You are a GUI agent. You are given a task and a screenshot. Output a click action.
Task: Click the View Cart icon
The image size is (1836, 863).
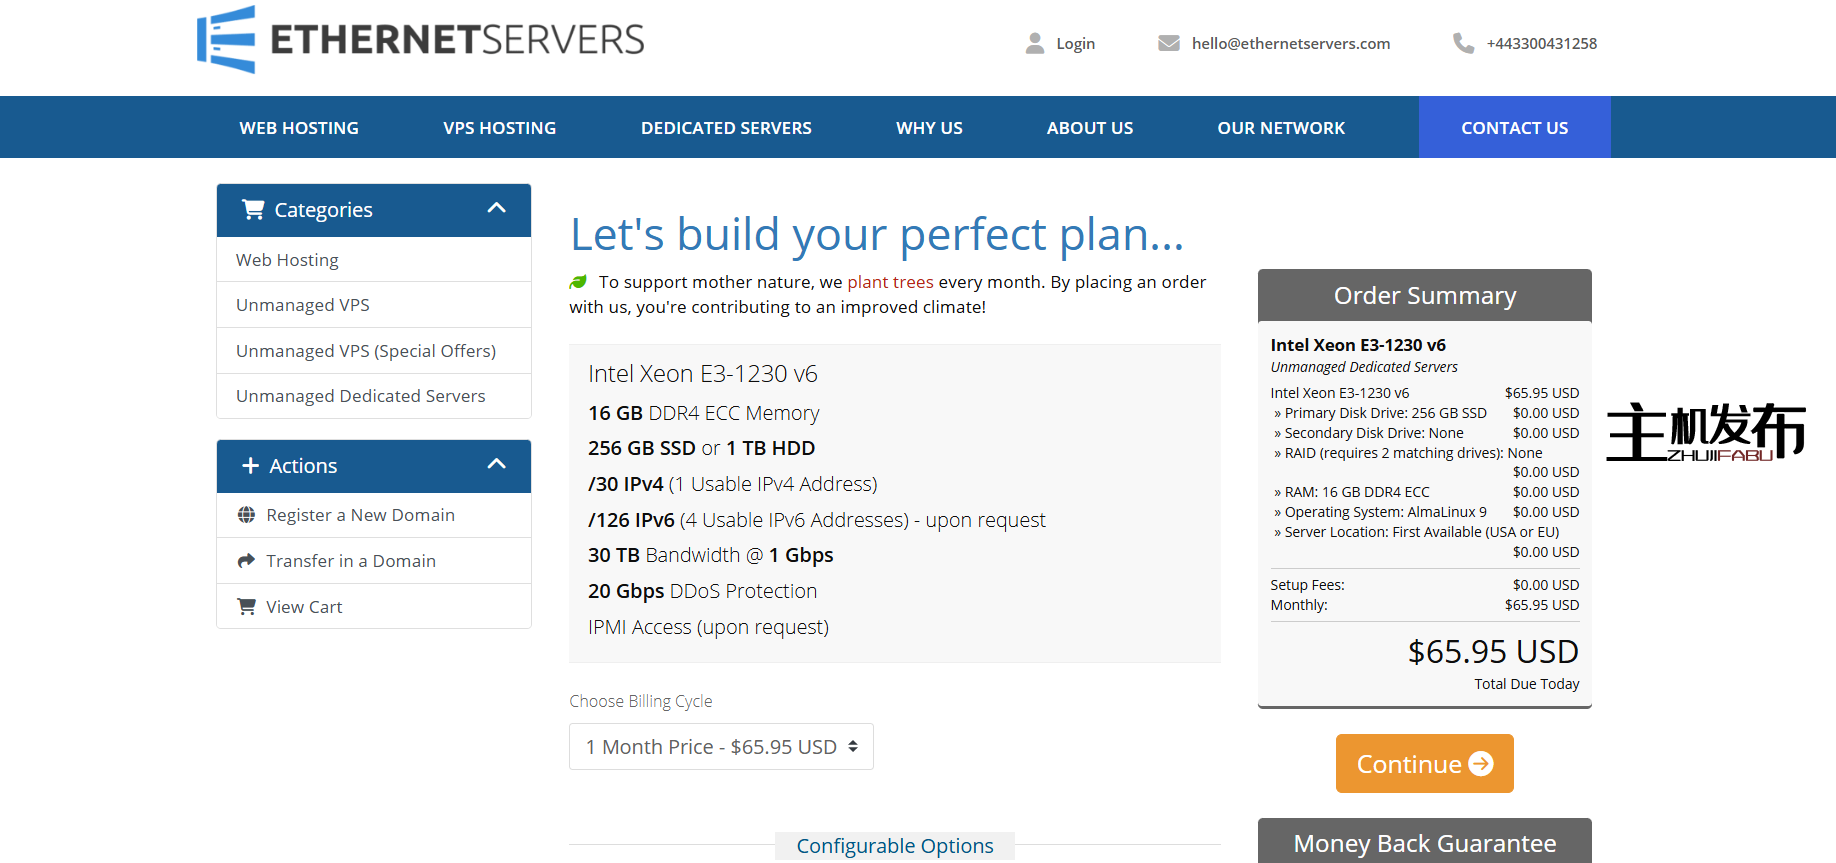pyautogui.click(x=246, y=607)
